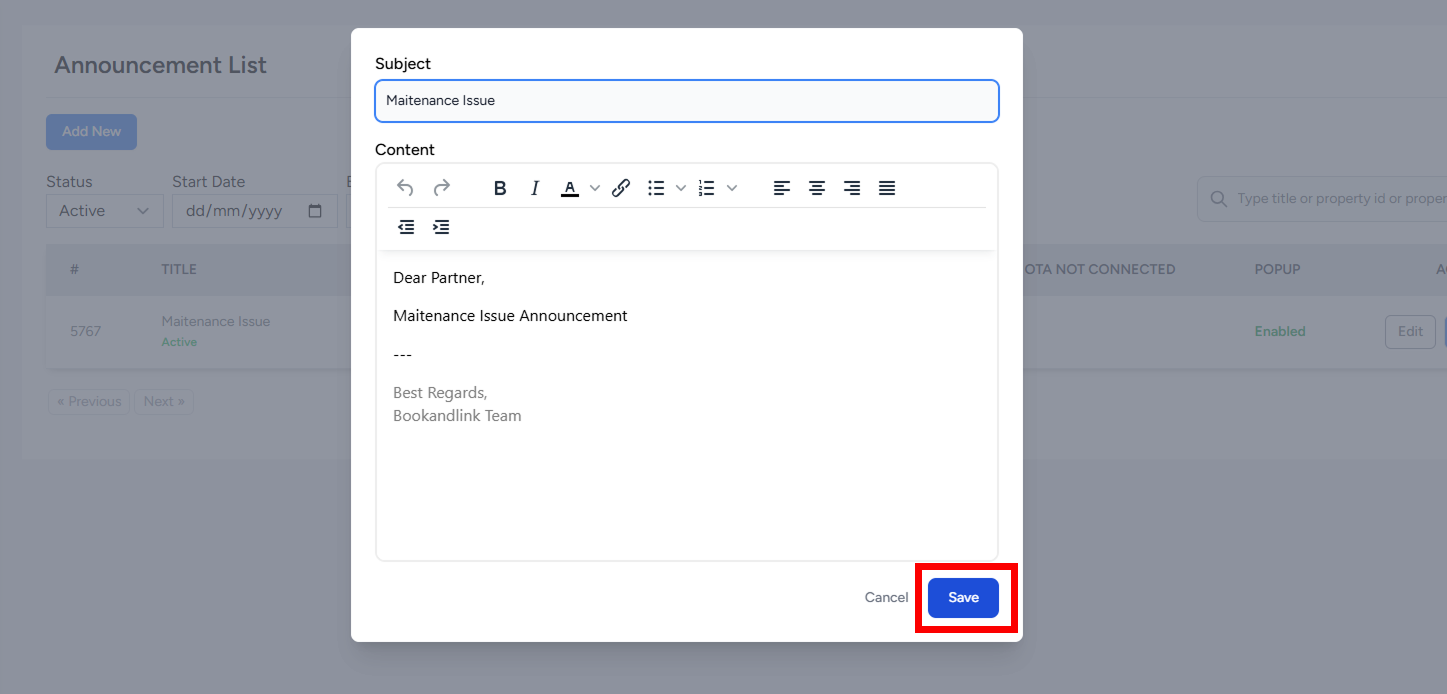Screen dimensions: 1447x694
Task: Insert a link with the chain icon
Action: (621, 188)
